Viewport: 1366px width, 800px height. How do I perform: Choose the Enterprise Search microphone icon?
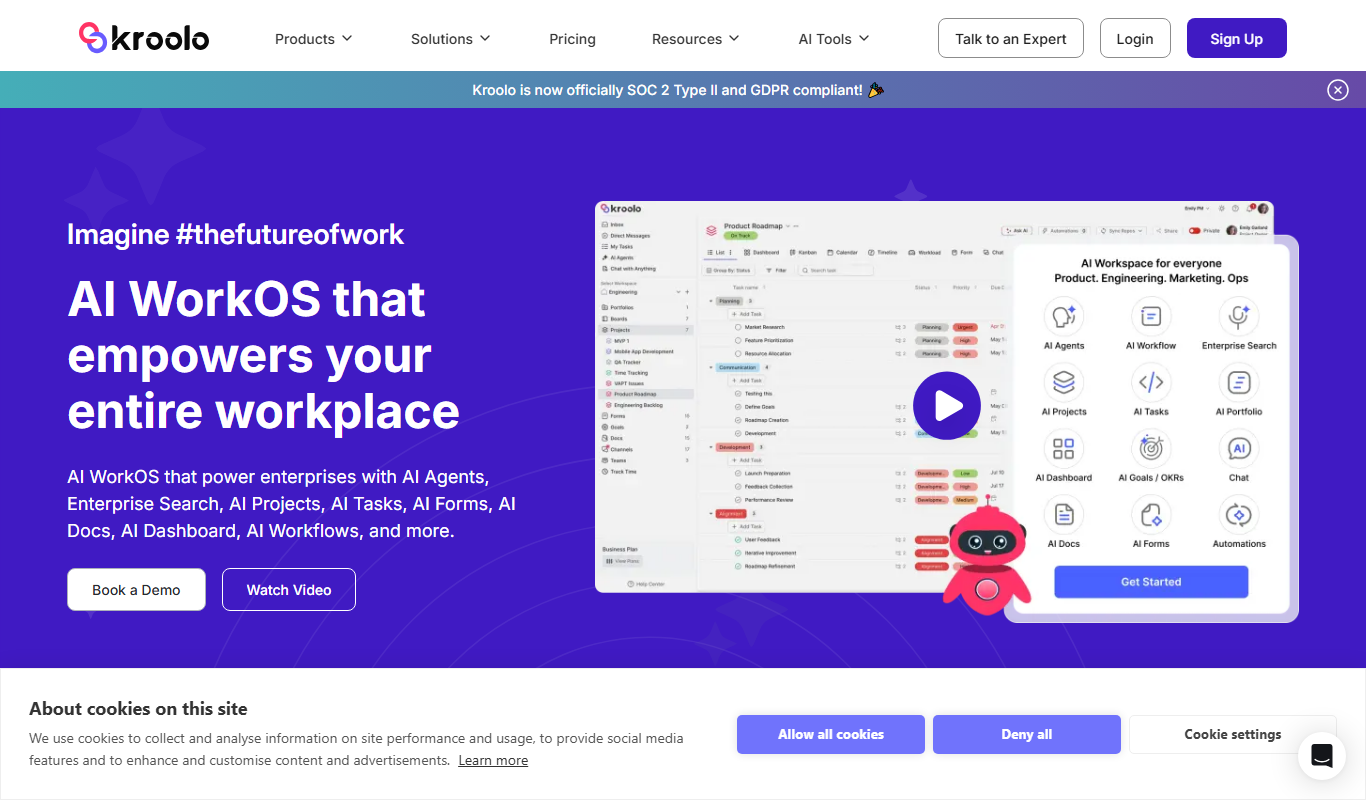pos(1239,316)
